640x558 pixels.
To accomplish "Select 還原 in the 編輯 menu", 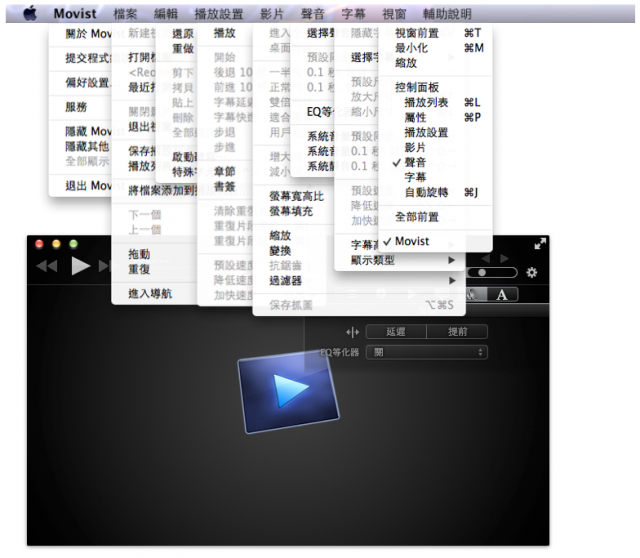I will [x=182, y=34].
